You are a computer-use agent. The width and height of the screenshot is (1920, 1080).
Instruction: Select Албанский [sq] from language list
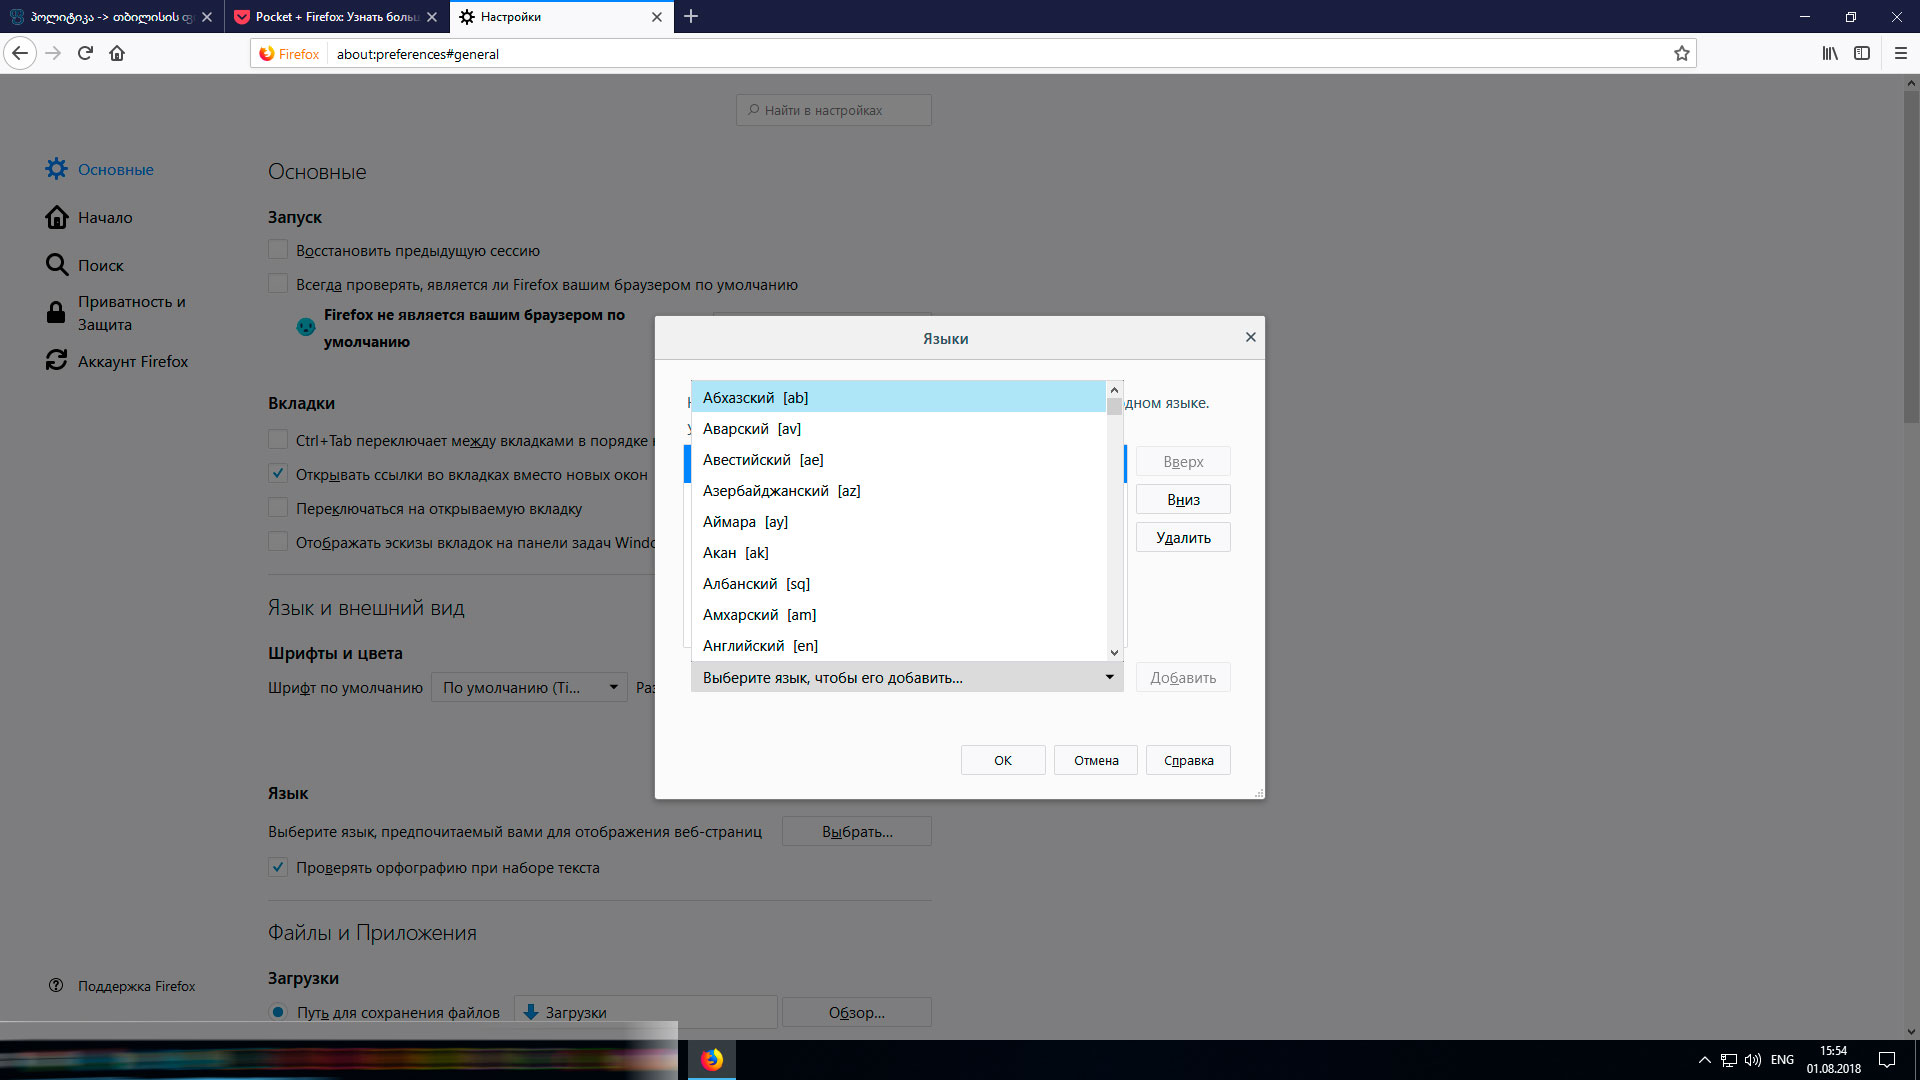click(756, 584)
